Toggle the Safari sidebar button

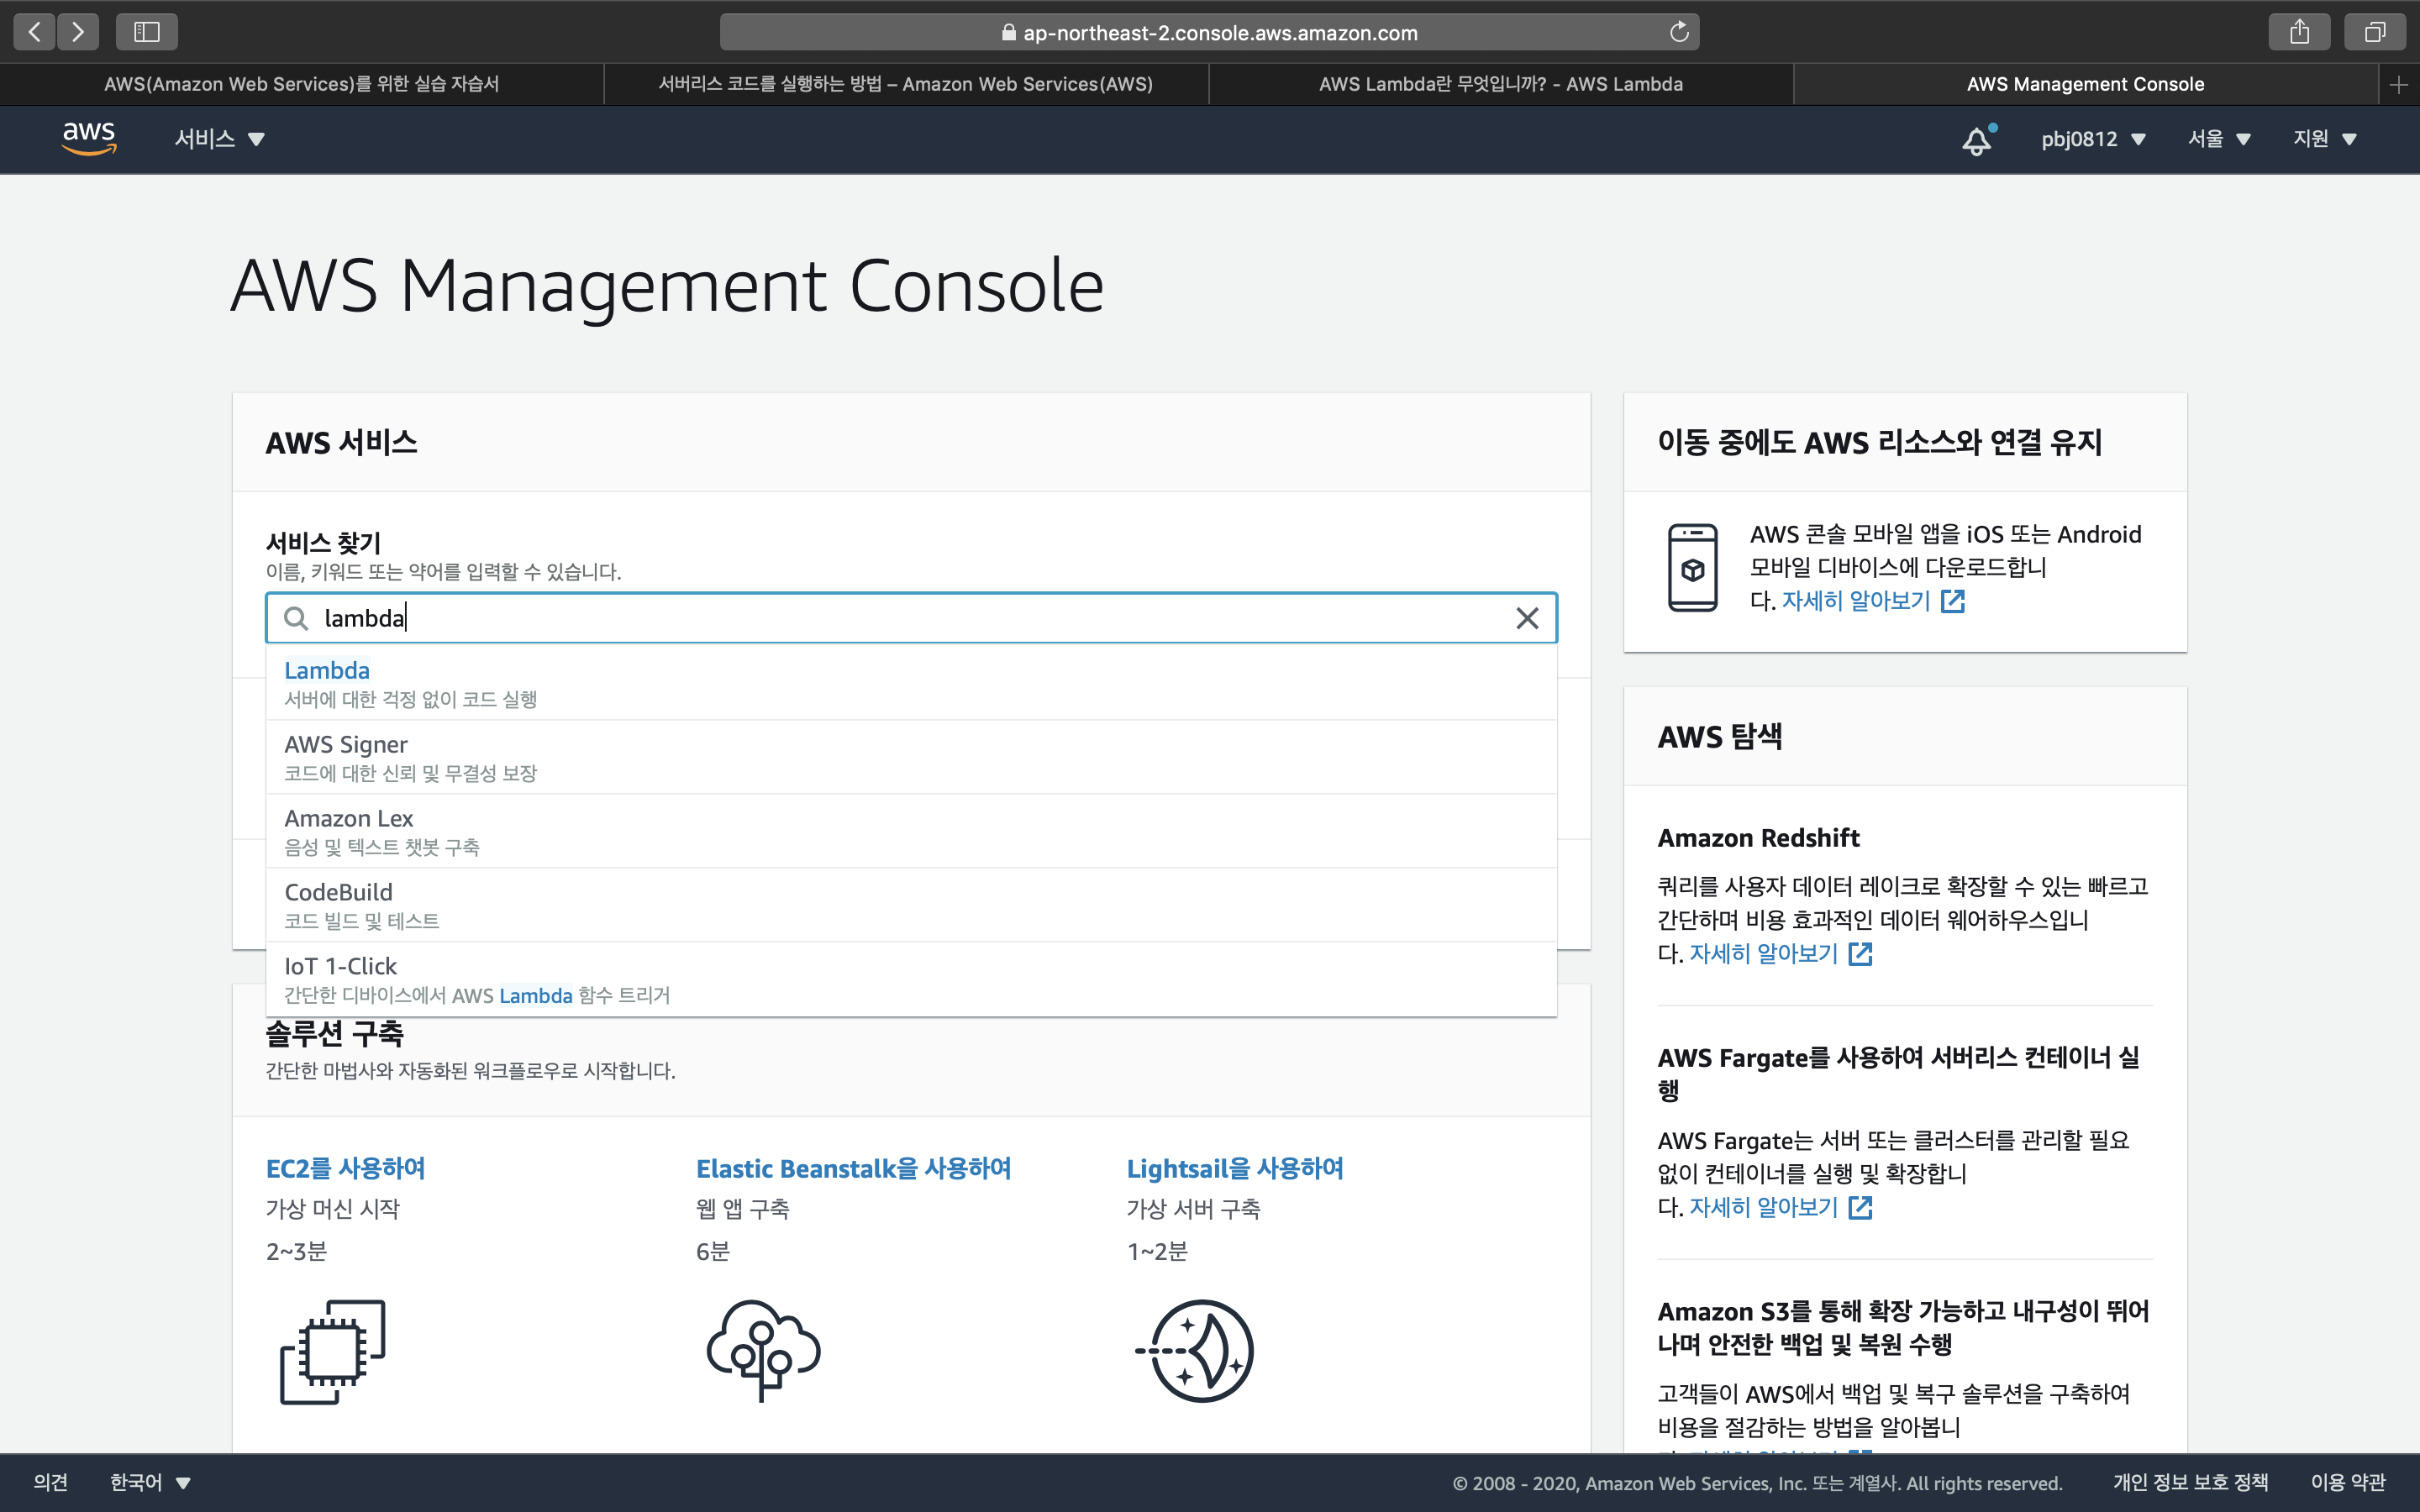[x=146, y=32]
